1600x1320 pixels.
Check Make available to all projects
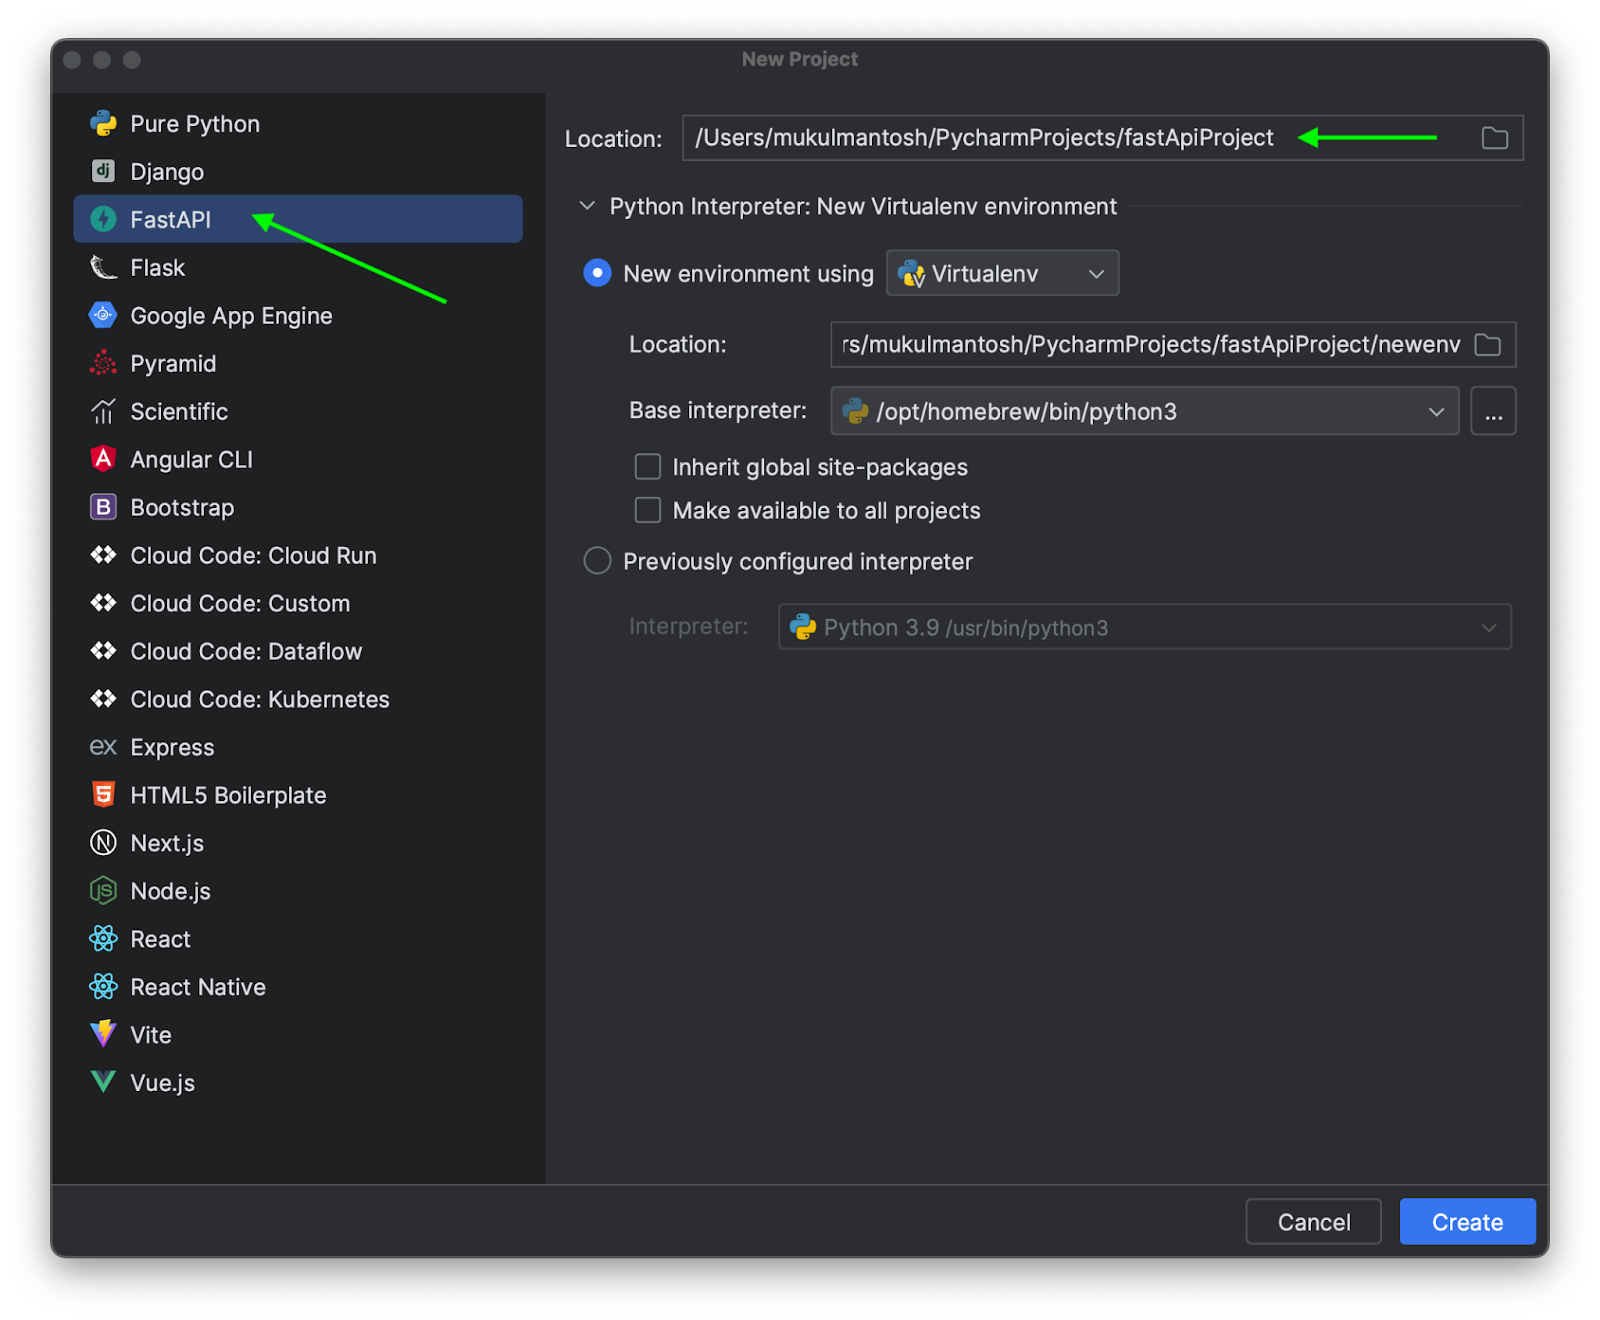point(648,510)
